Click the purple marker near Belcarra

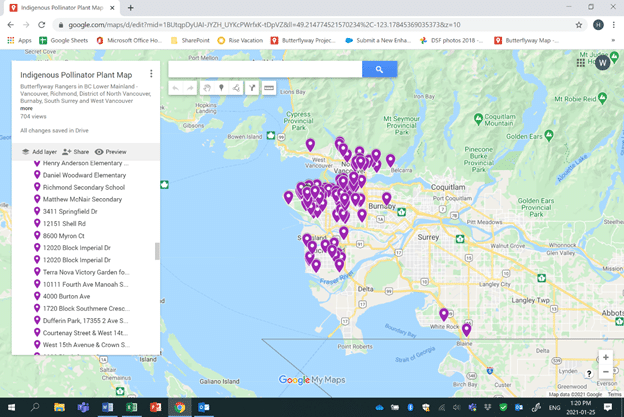(x=390, y=160)
